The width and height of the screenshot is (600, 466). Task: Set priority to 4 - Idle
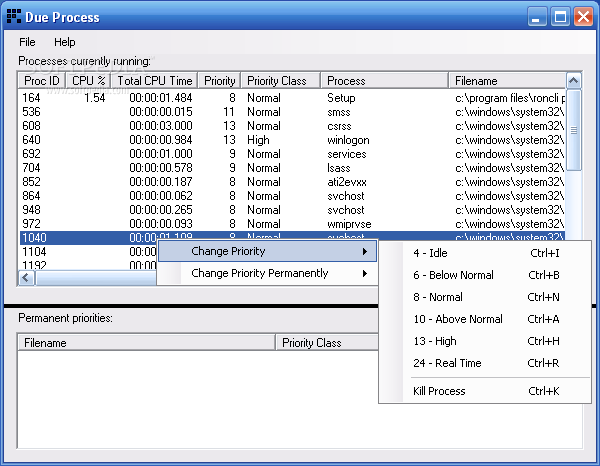485,253
